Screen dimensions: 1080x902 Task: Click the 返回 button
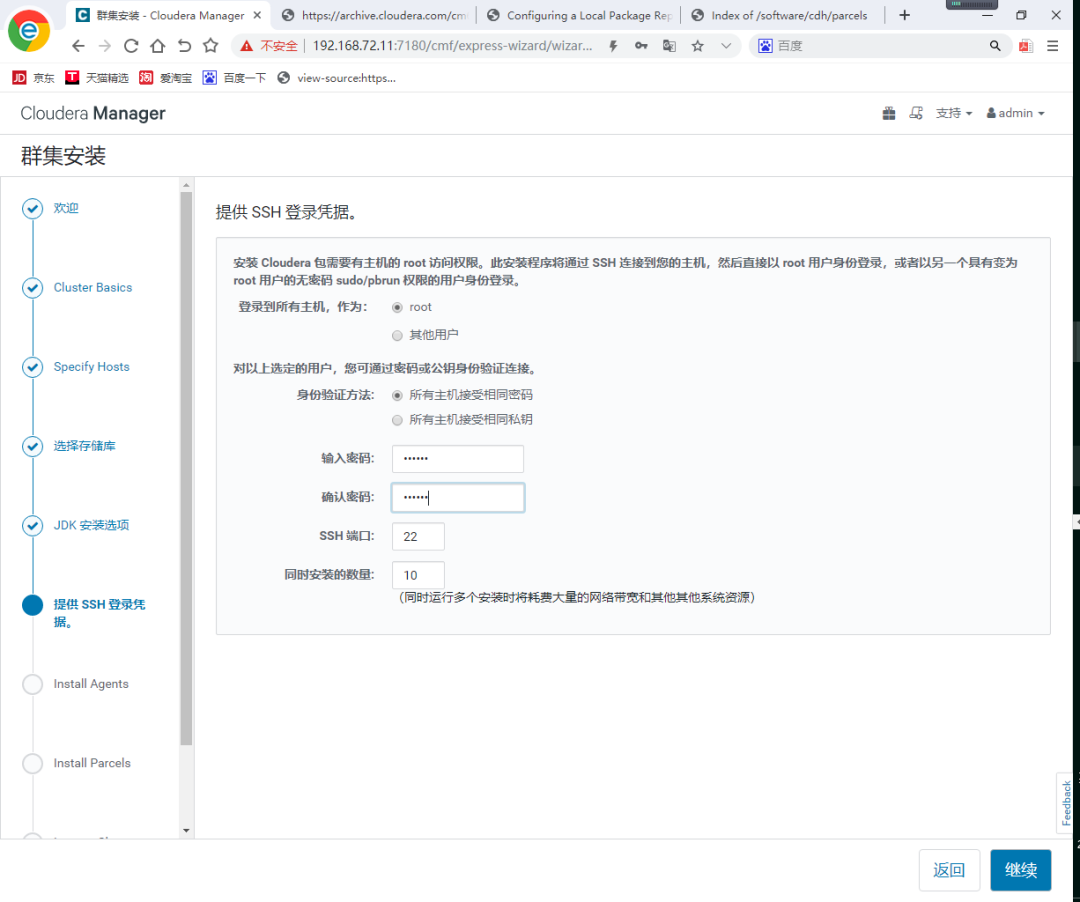pos(948,870)
